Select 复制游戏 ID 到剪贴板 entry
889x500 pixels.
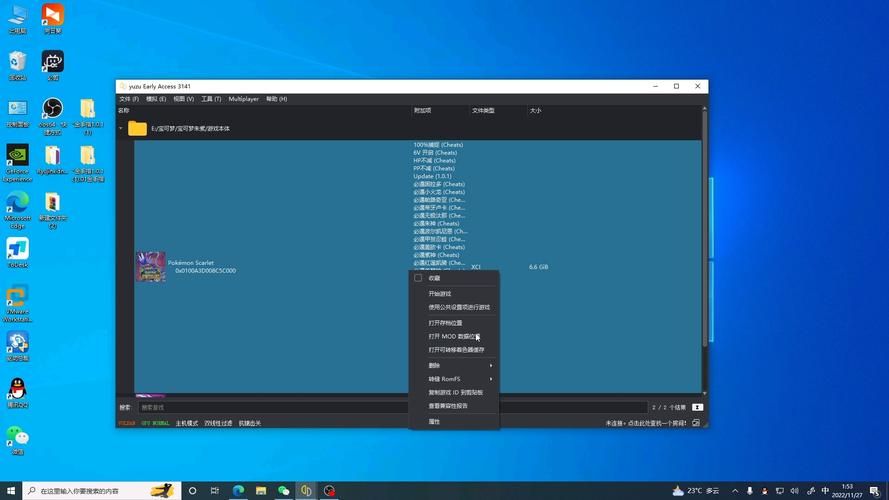coord(455,392)
